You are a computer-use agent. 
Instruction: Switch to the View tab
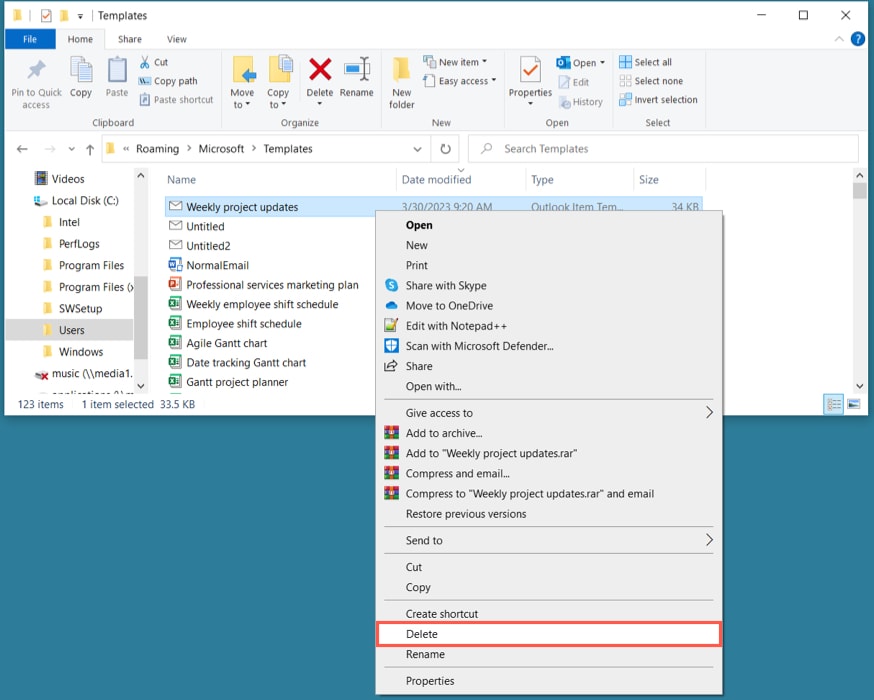click(x=176, y=39)
